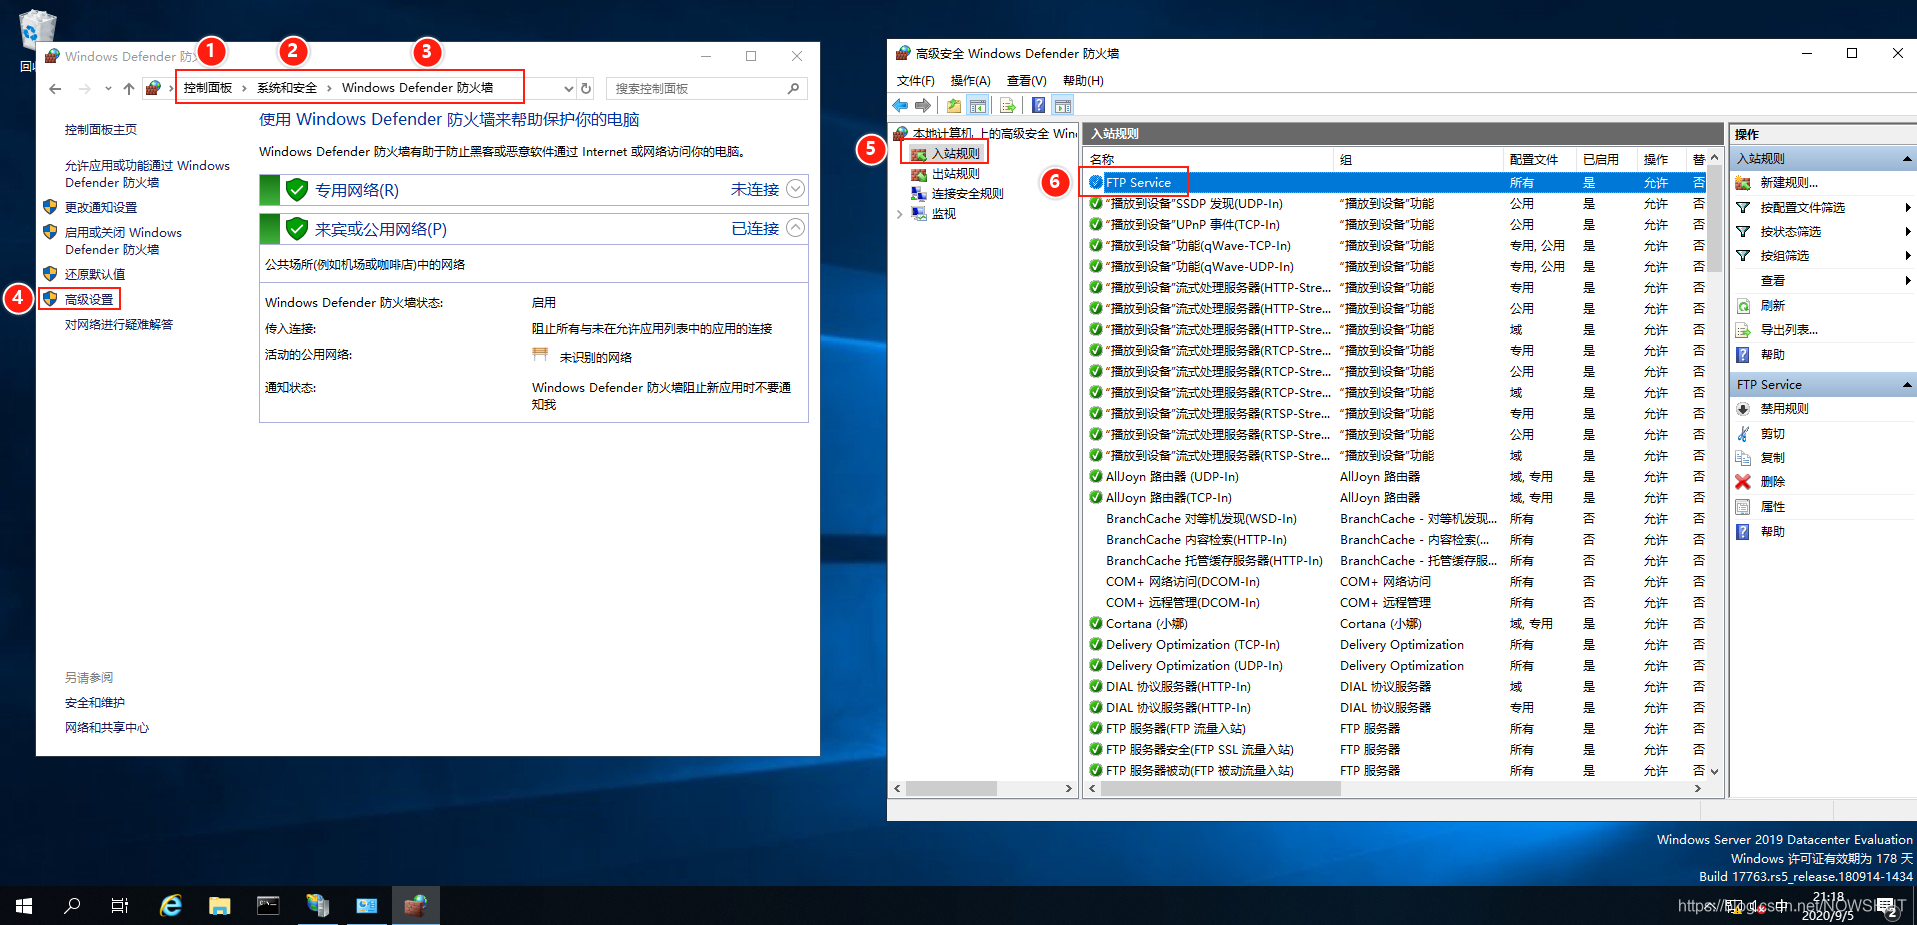Screen dimensions: 1917x925
Task: Click 刷新 in the actions pane
Action: [x=1772, y=305]
